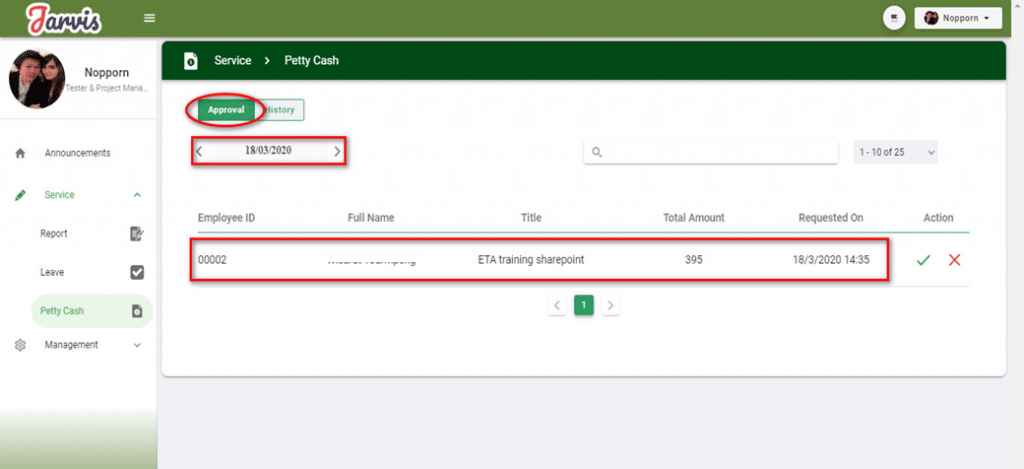Open the Report document icon in sidebar
Viewport: 1024px width, 469px height.
[x=137, y=234]
